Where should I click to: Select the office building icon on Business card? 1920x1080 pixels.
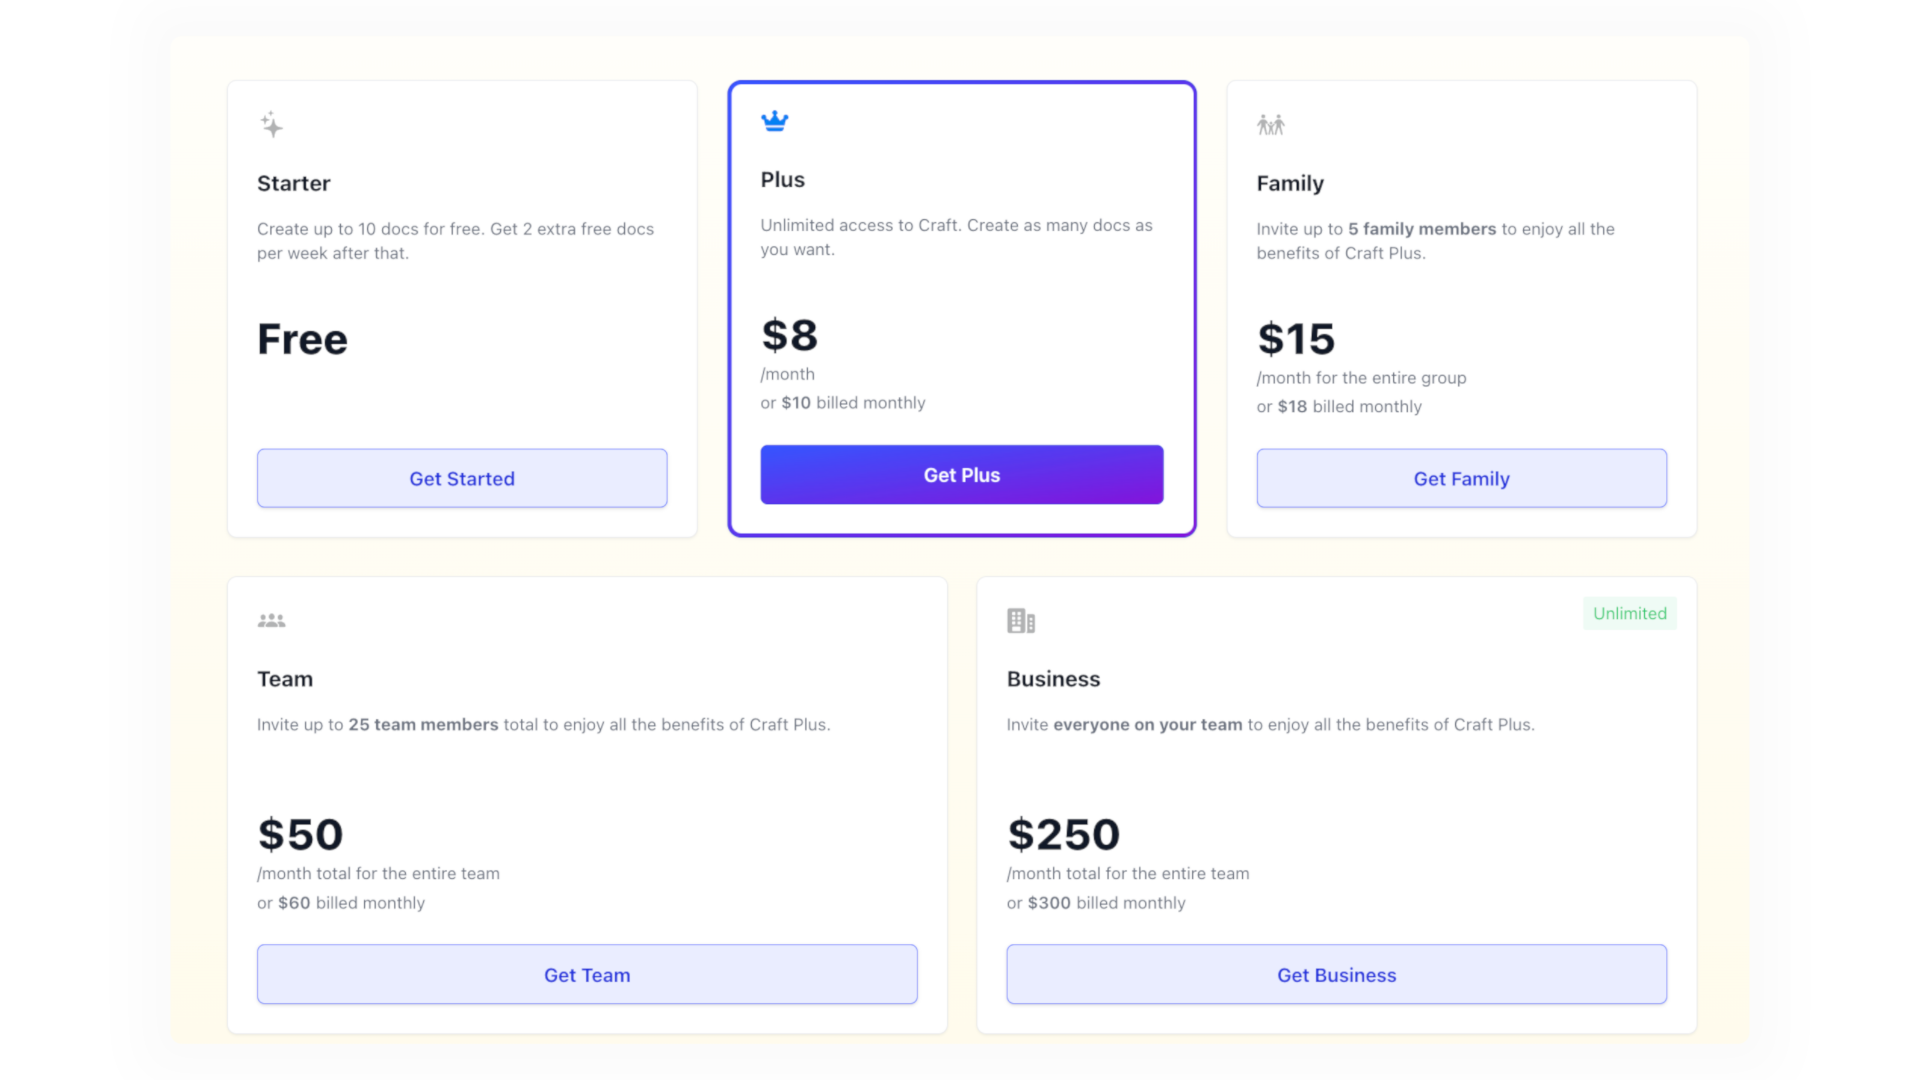tap(1021, 619)
